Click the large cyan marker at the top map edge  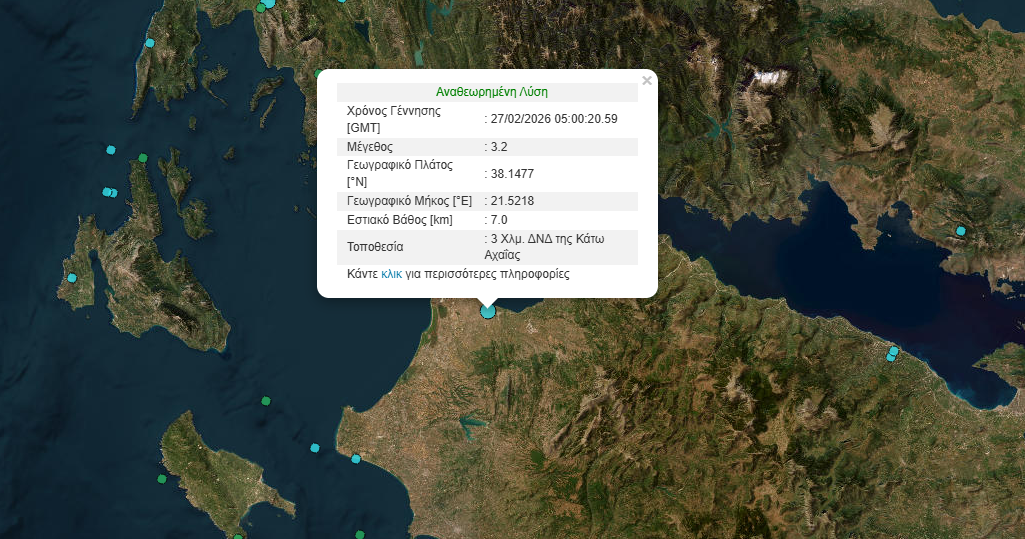267,3
